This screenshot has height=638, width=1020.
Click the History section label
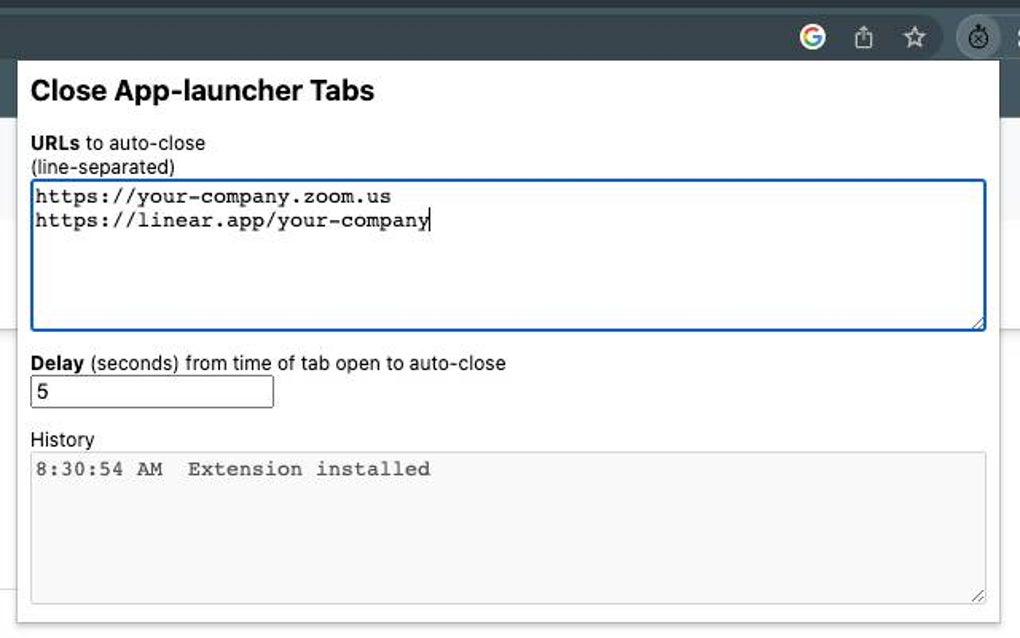coord(63,440)
